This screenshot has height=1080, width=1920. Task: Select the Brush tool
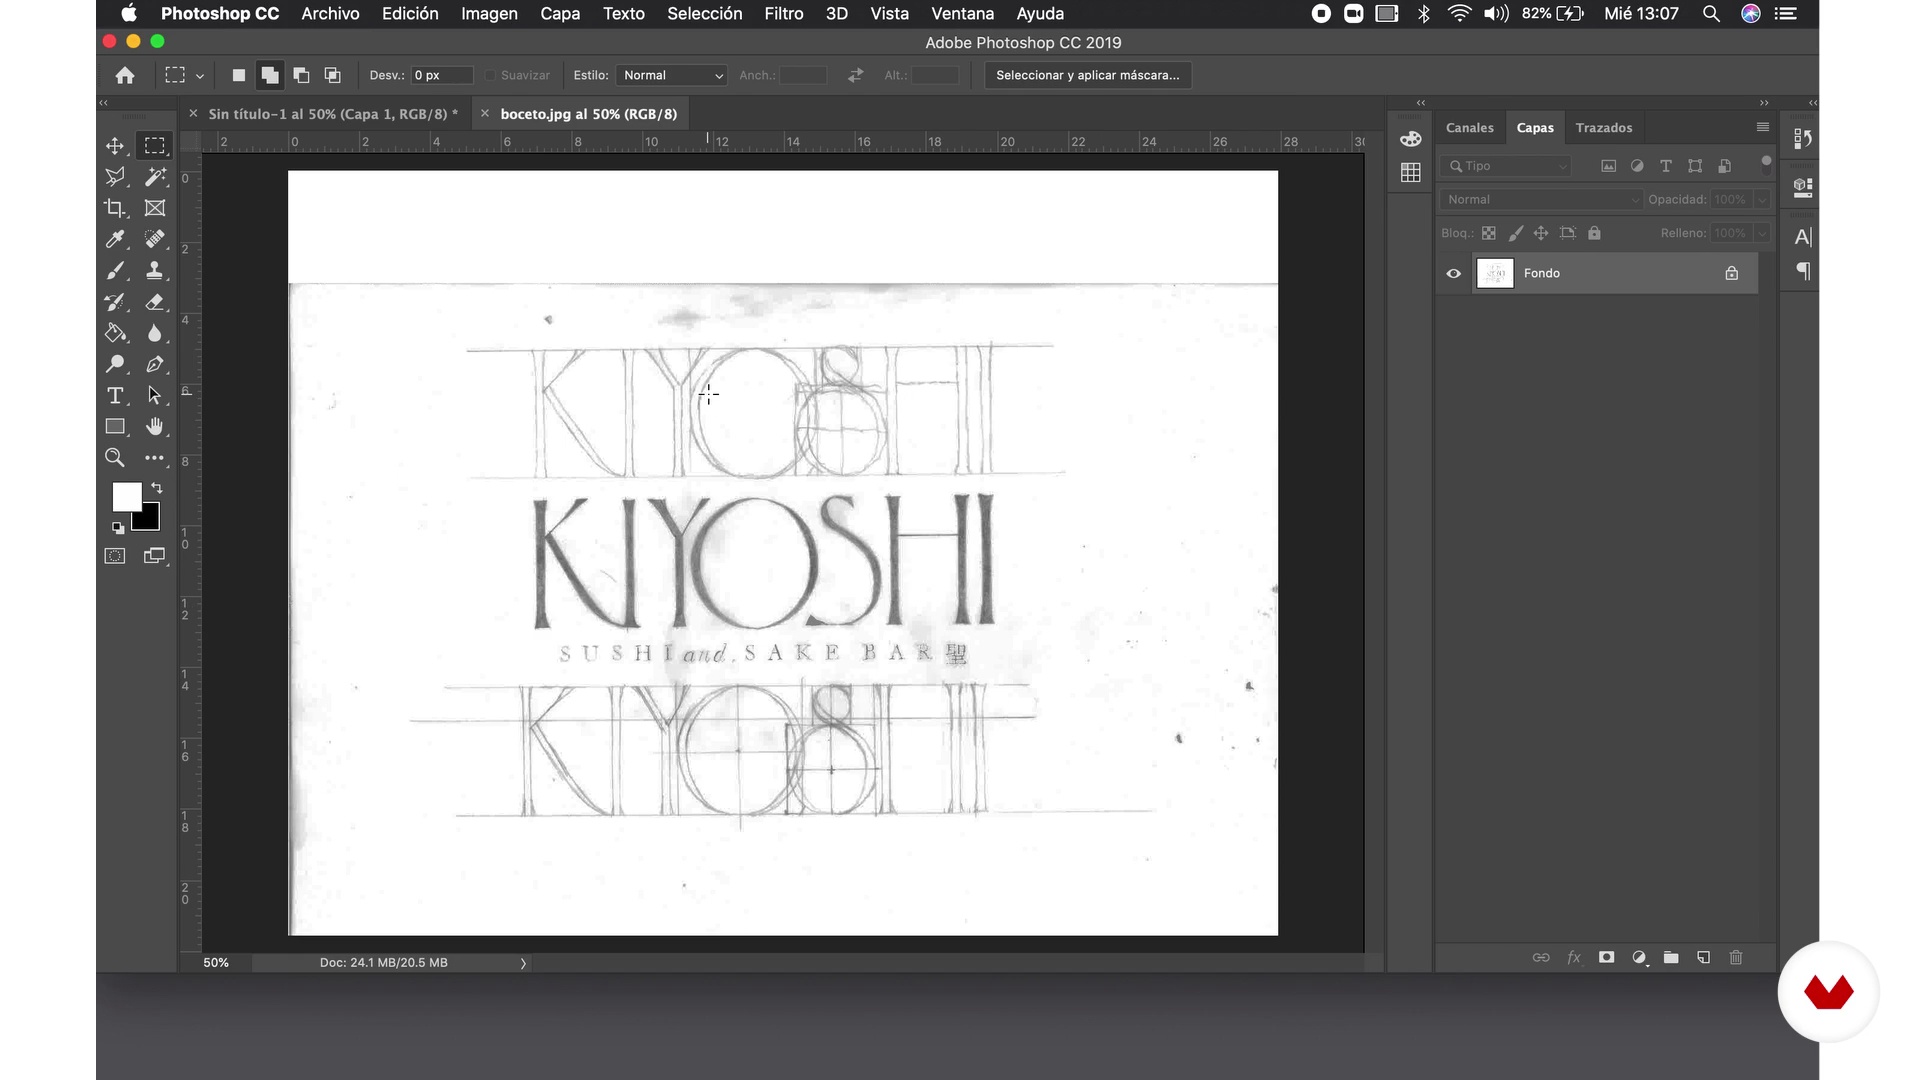click(x=115, y=270)
